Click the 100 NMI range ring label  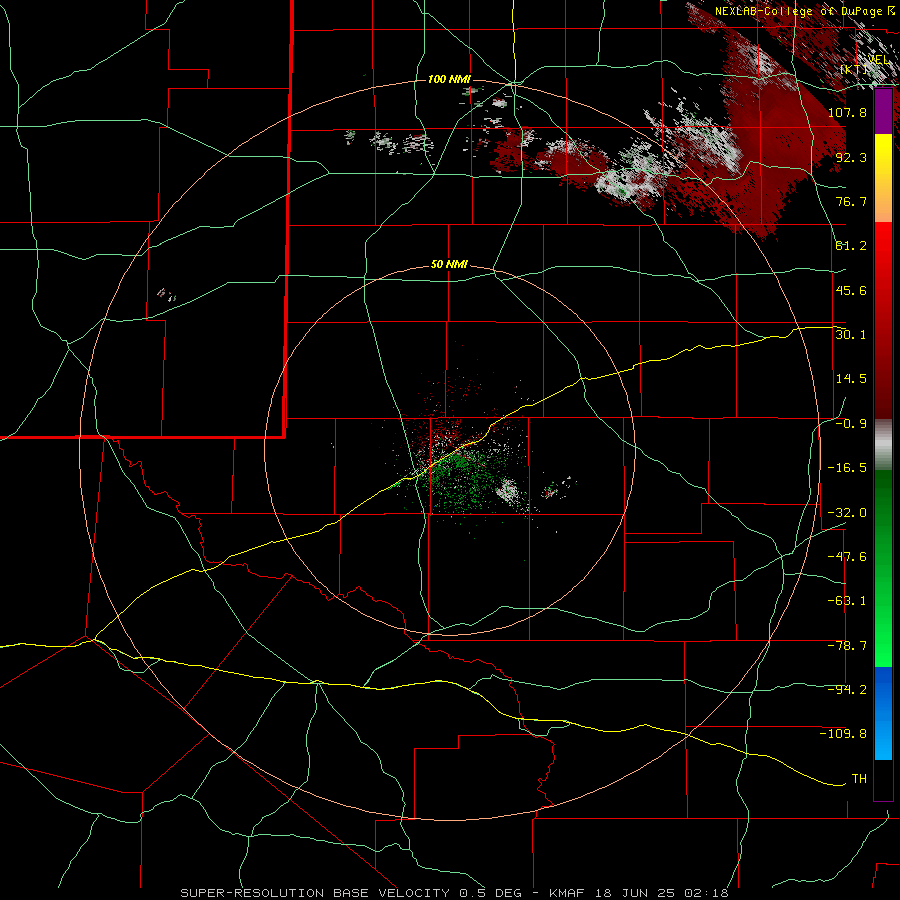click(x=449, y=79)
